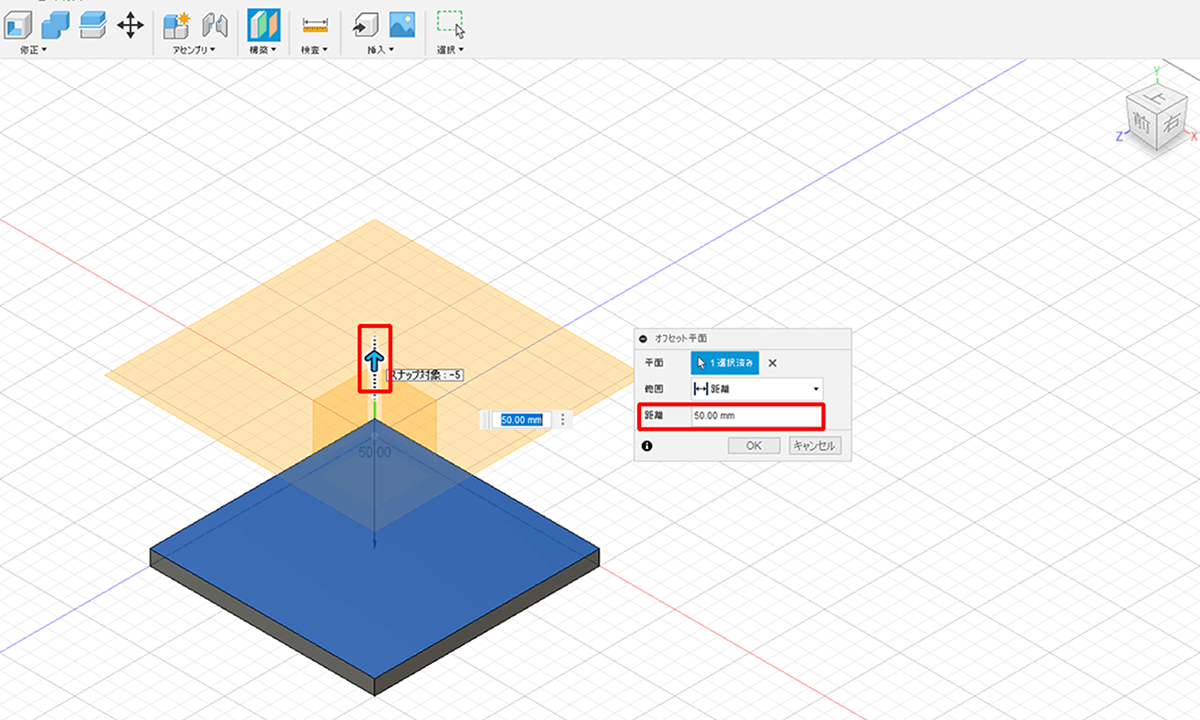Open the 挿入 (Insert) dropdown menu
This screenshot has width=1200, height=720.
(380, 49)
